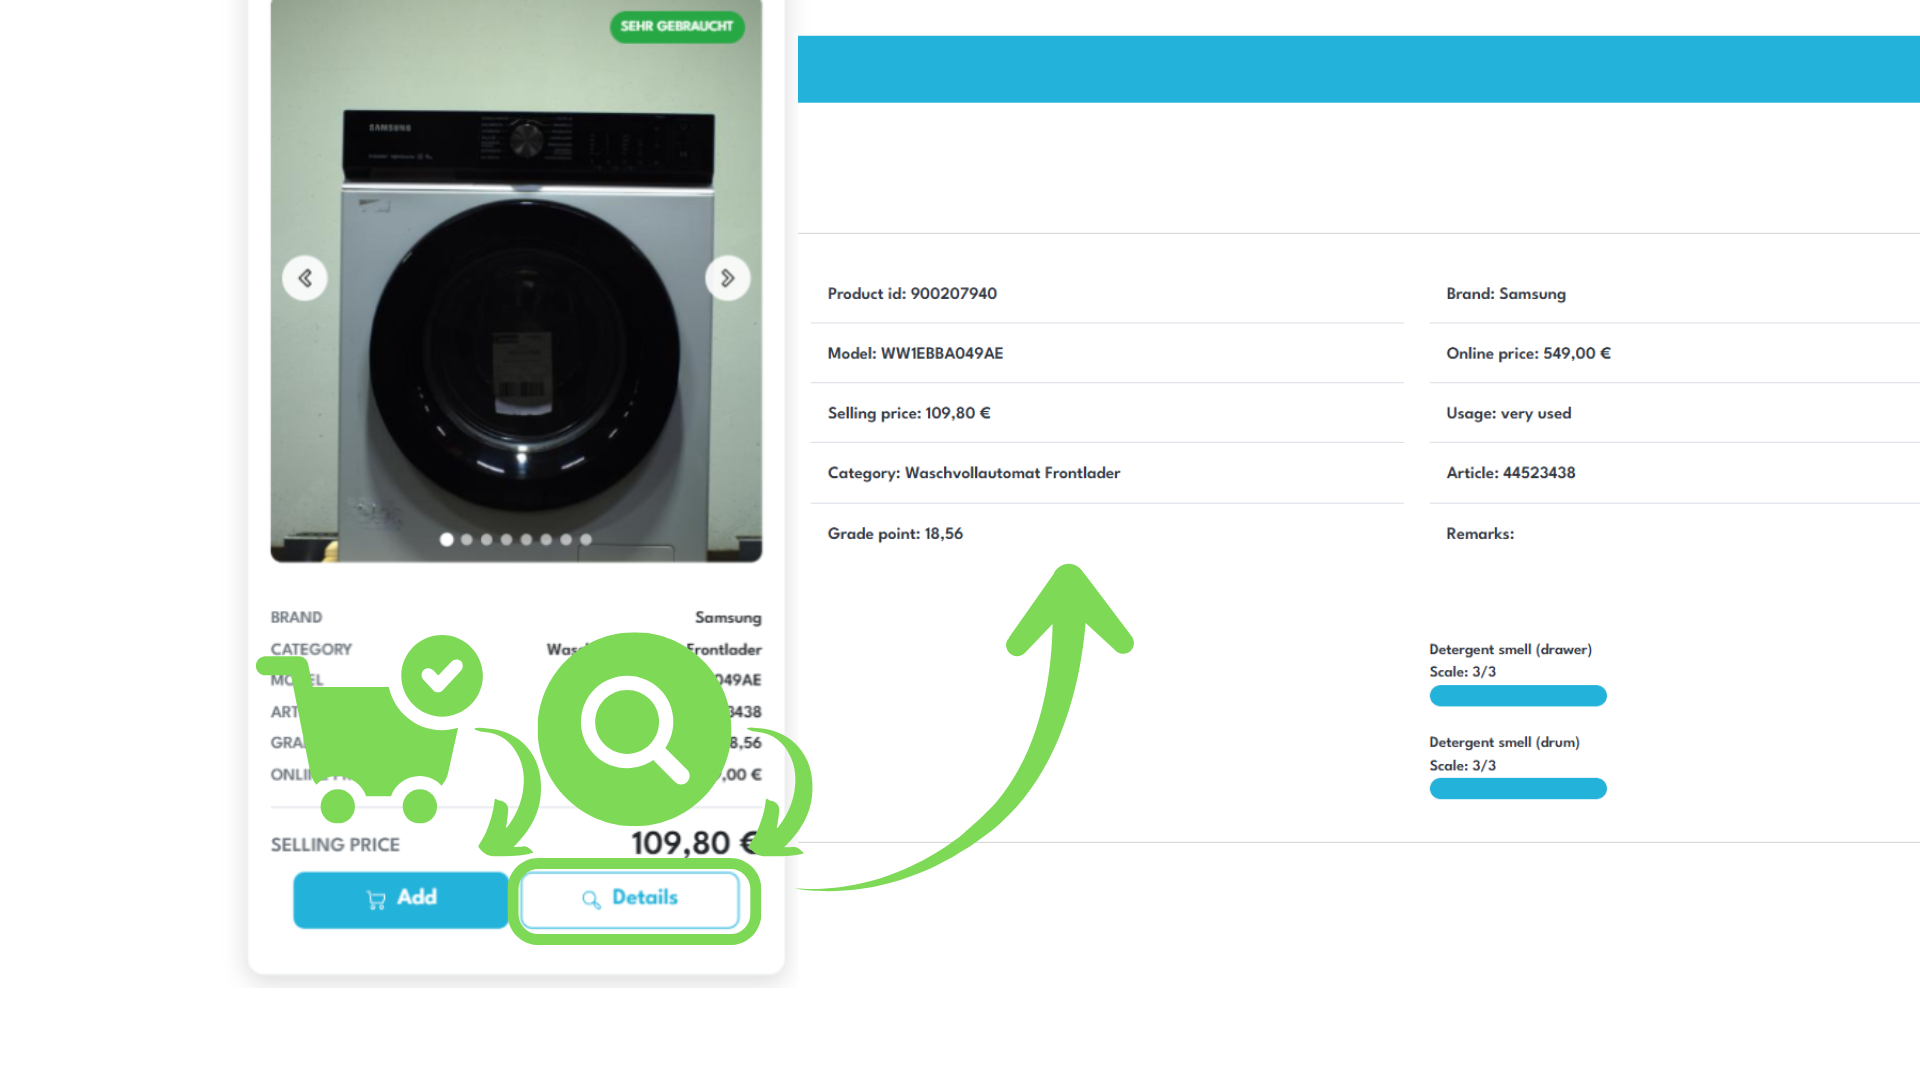Select the fourth carousel dot

pyautogui.click(x=506, y=539)
